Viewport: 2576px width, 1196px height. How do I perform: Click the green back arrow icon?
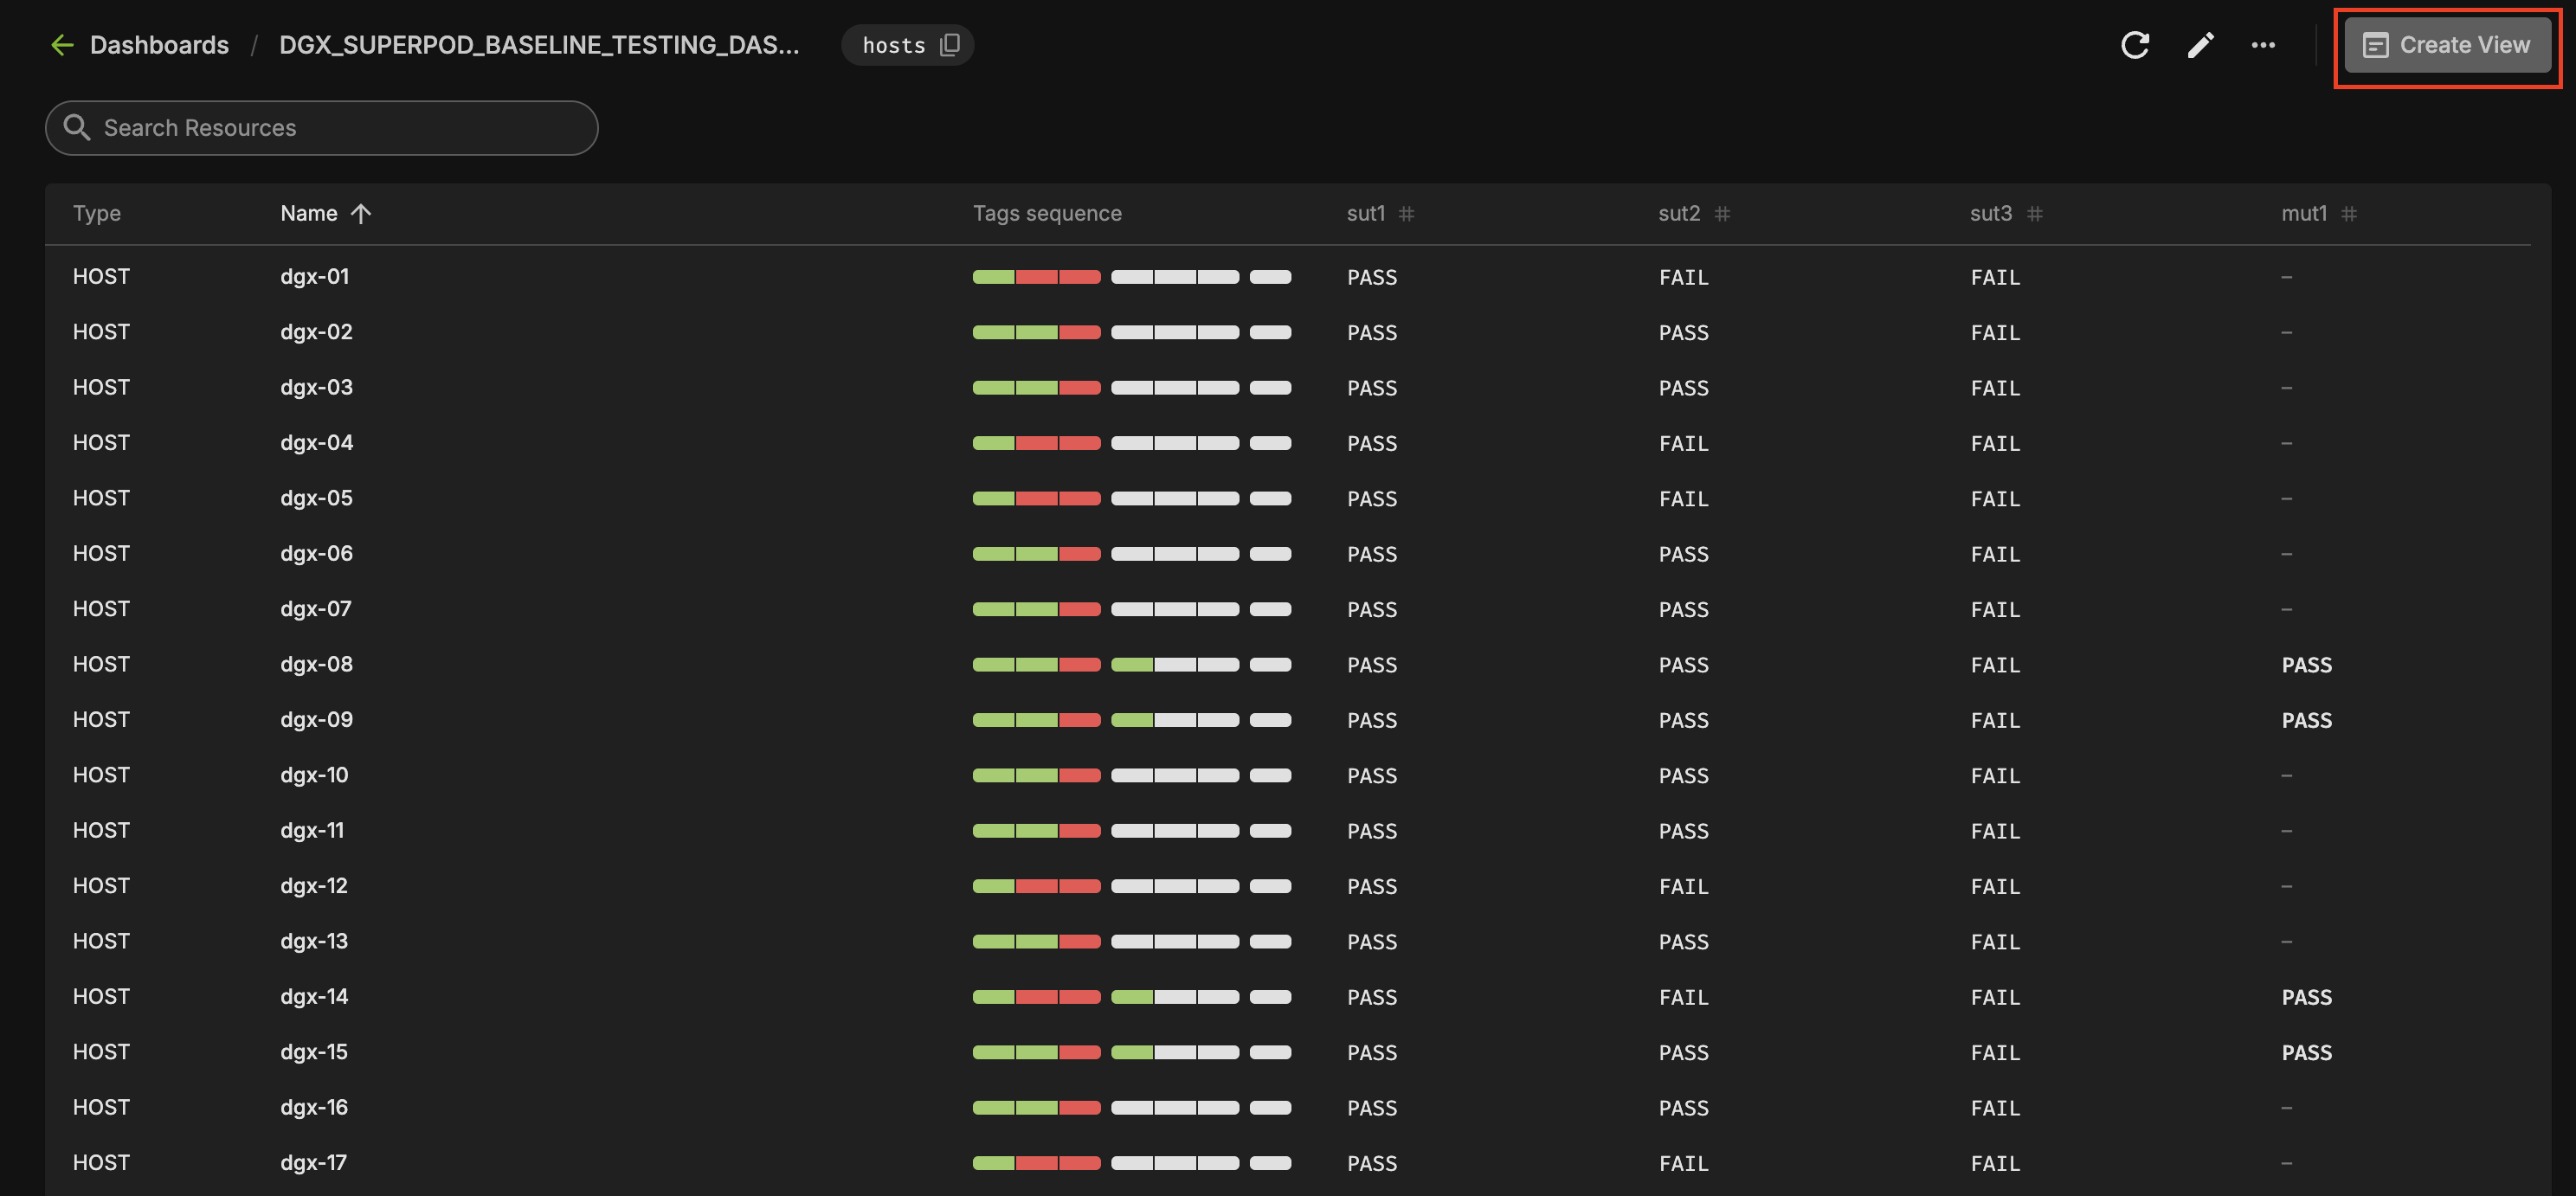tap(62, 45)
